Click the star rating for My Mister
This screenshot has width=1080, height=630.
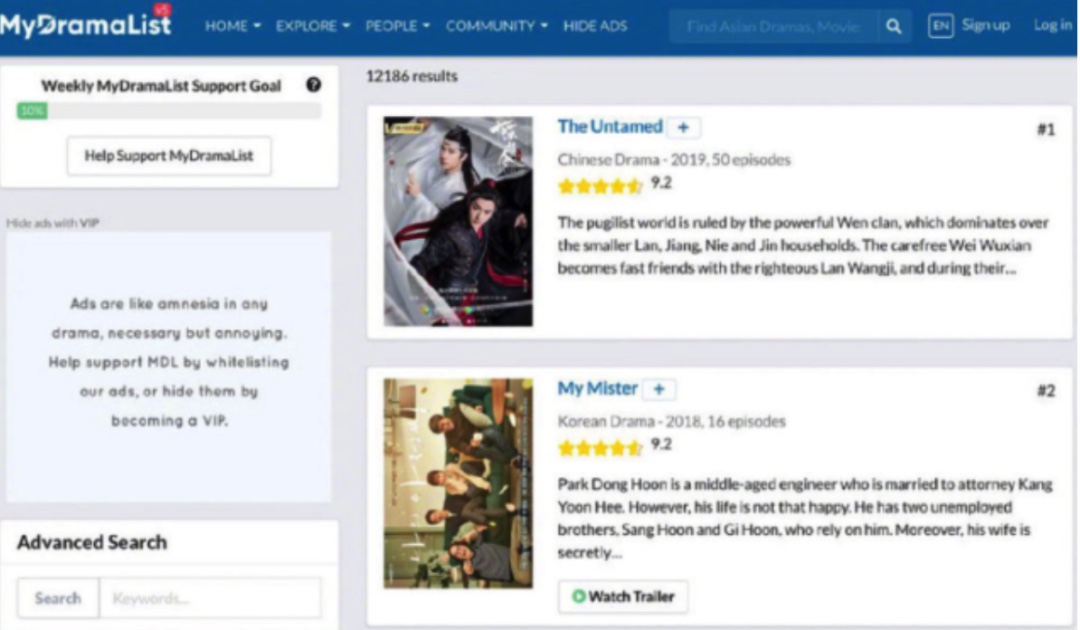[600, 447]
